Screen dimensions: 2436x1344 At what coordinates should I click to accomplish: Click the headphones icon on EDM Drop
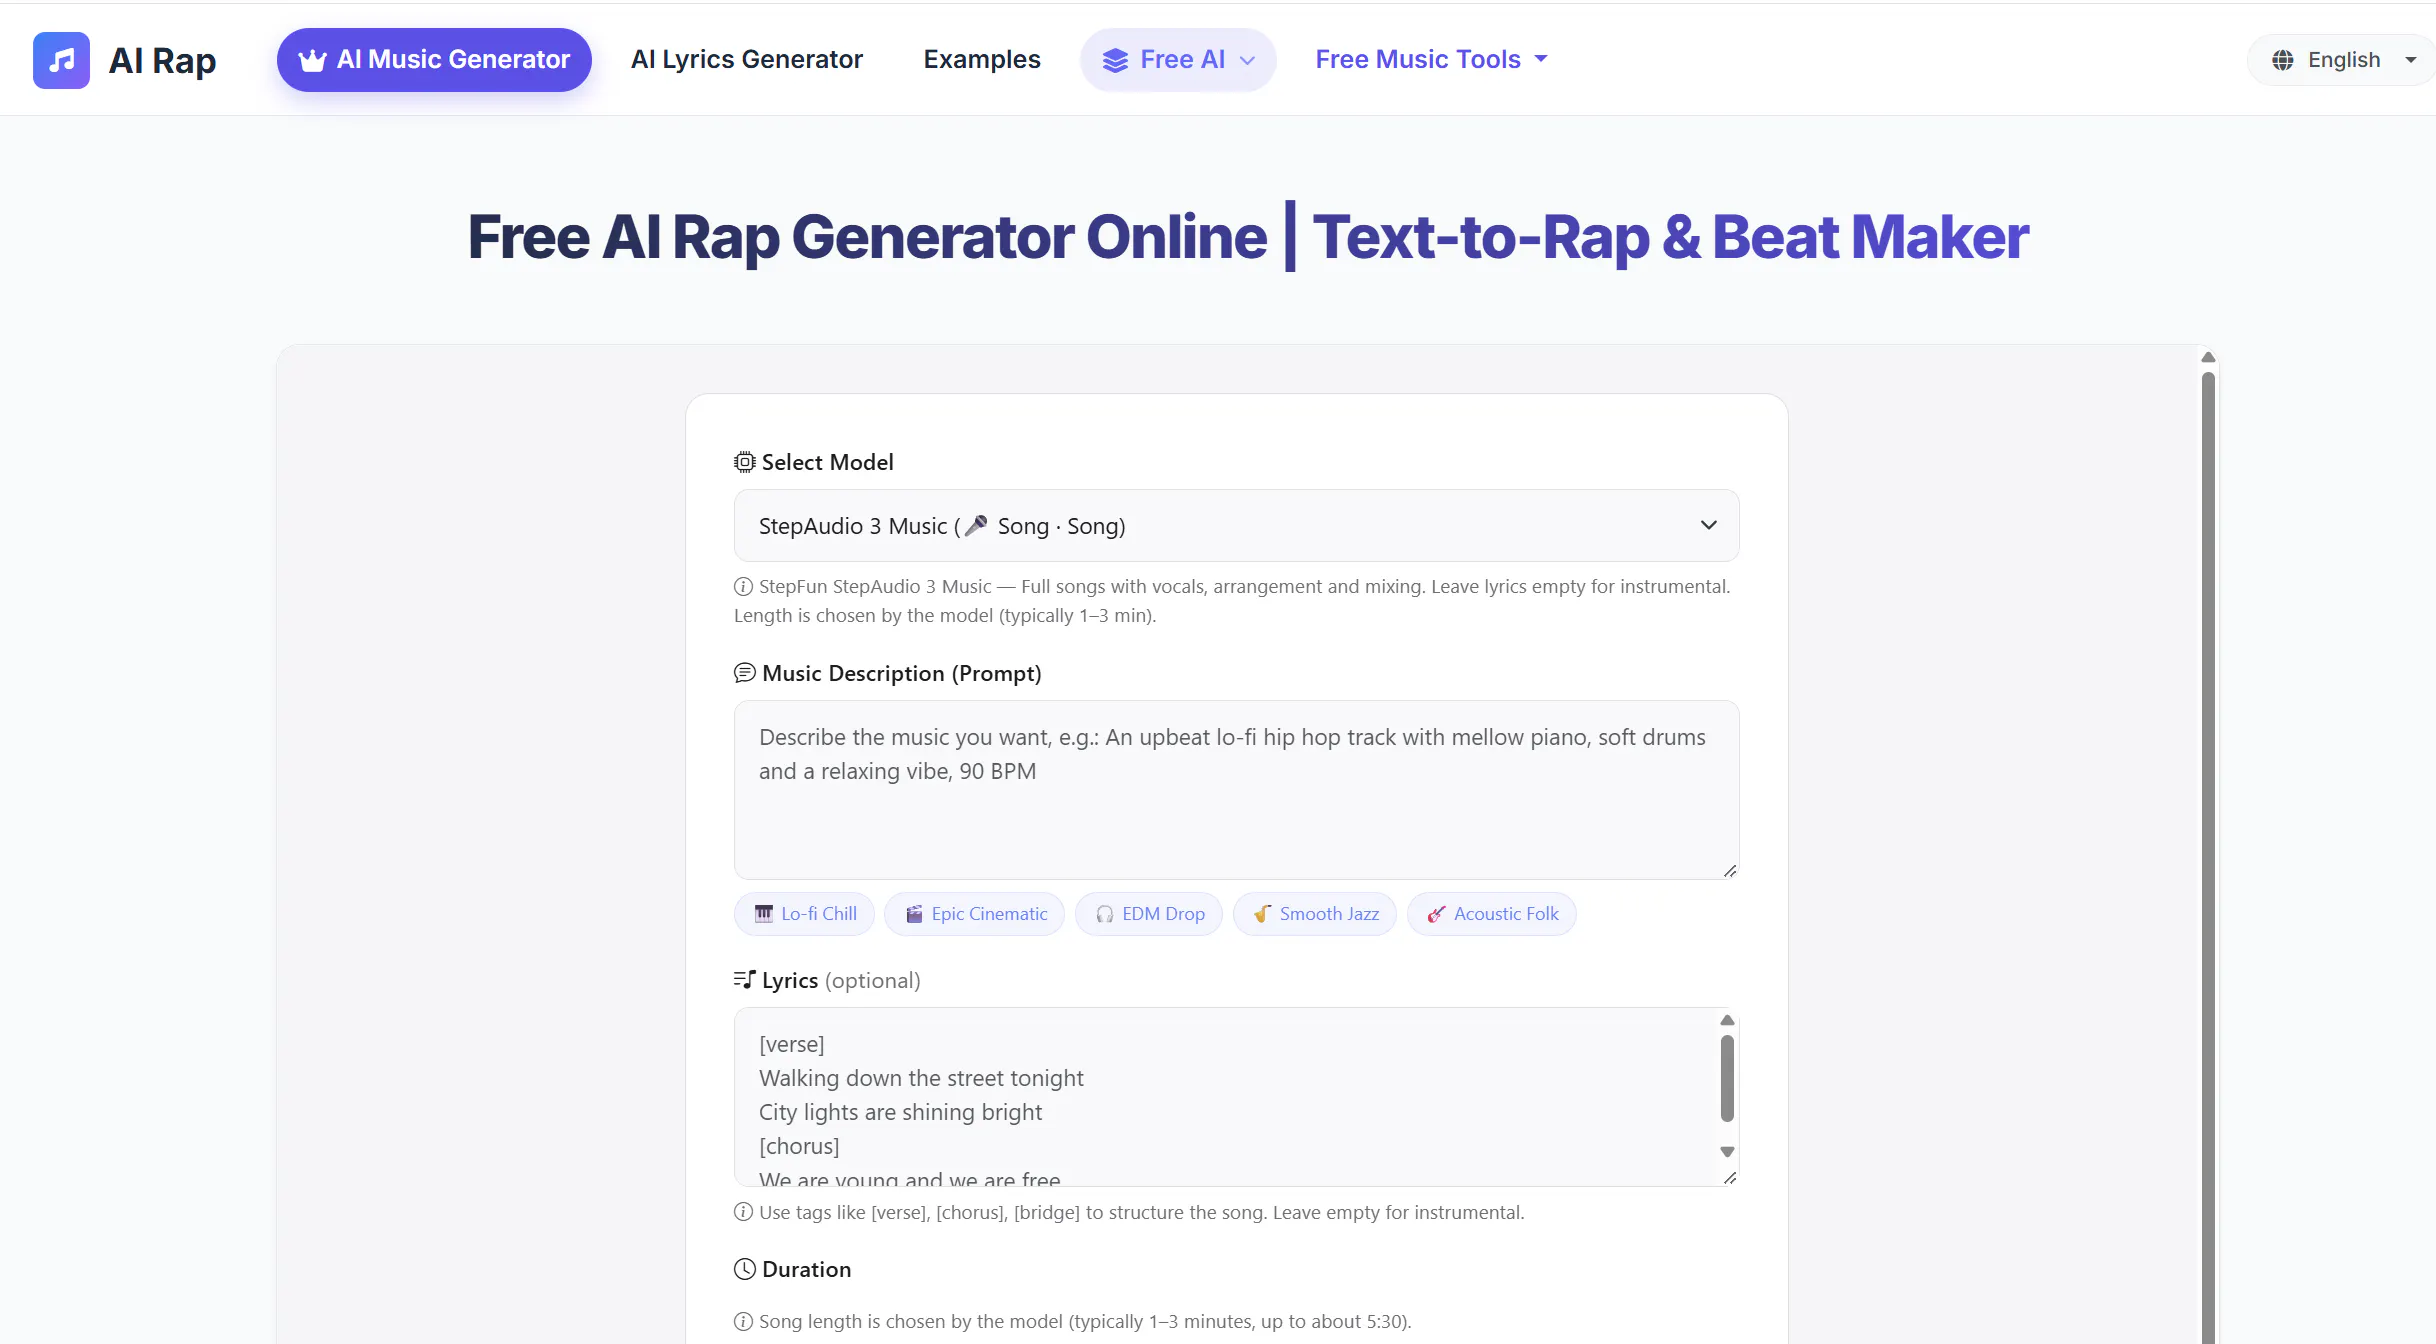point(1105,914)
